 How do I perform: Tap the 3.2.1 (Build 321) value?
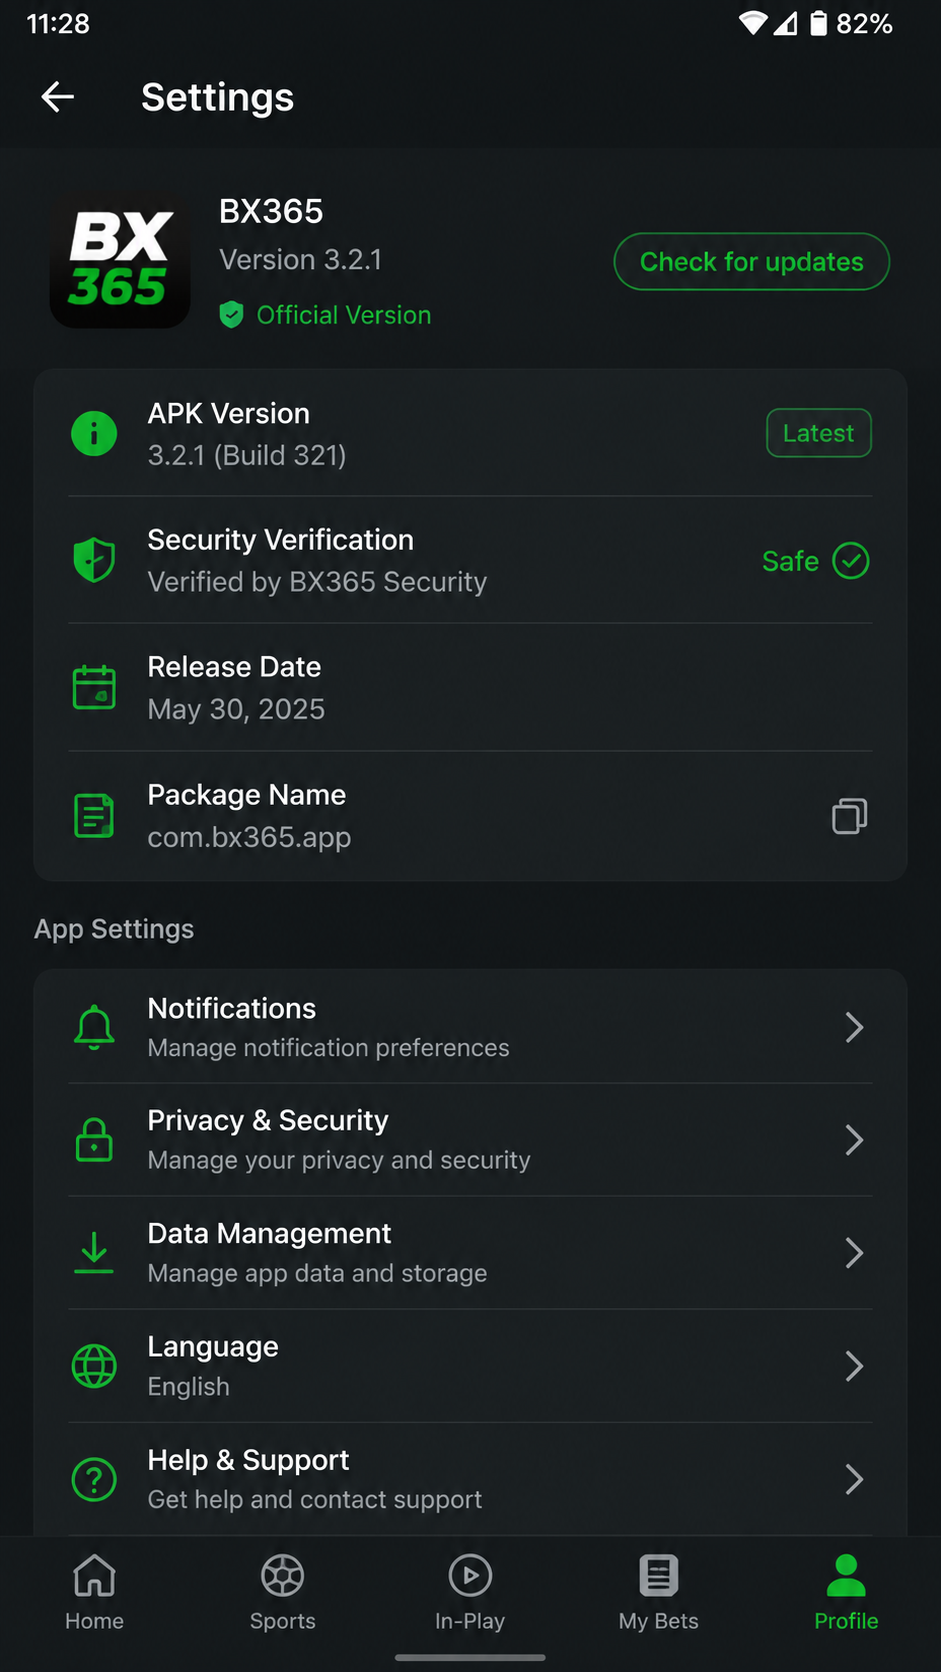(x=247, y=455)
